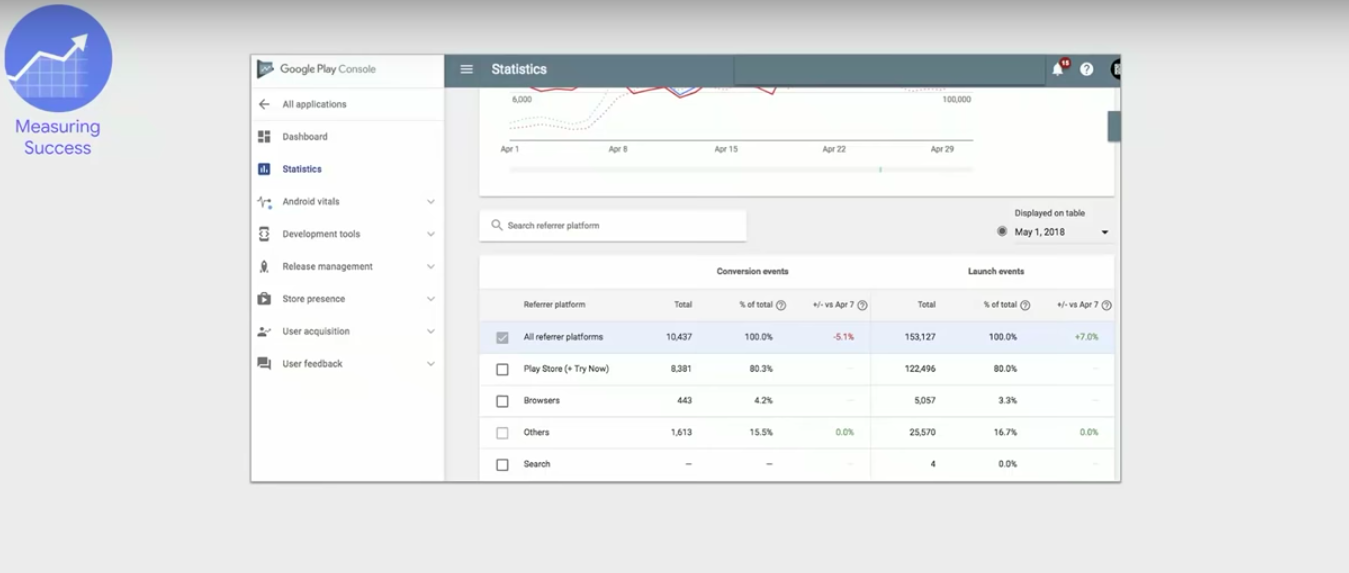
Task: Go to User feedback in sidebar
Action: click(x=312, y=364)
